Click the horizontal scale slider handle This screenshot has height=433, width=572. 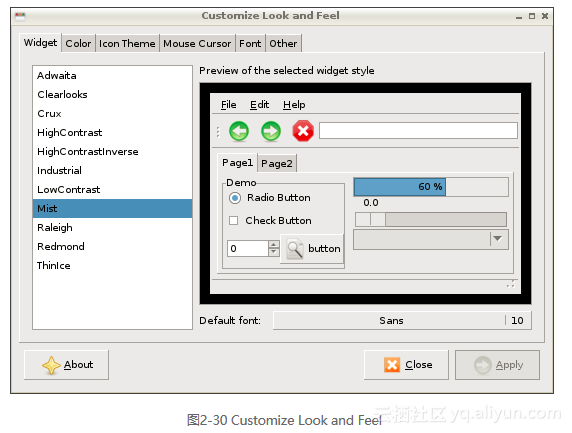370,220
